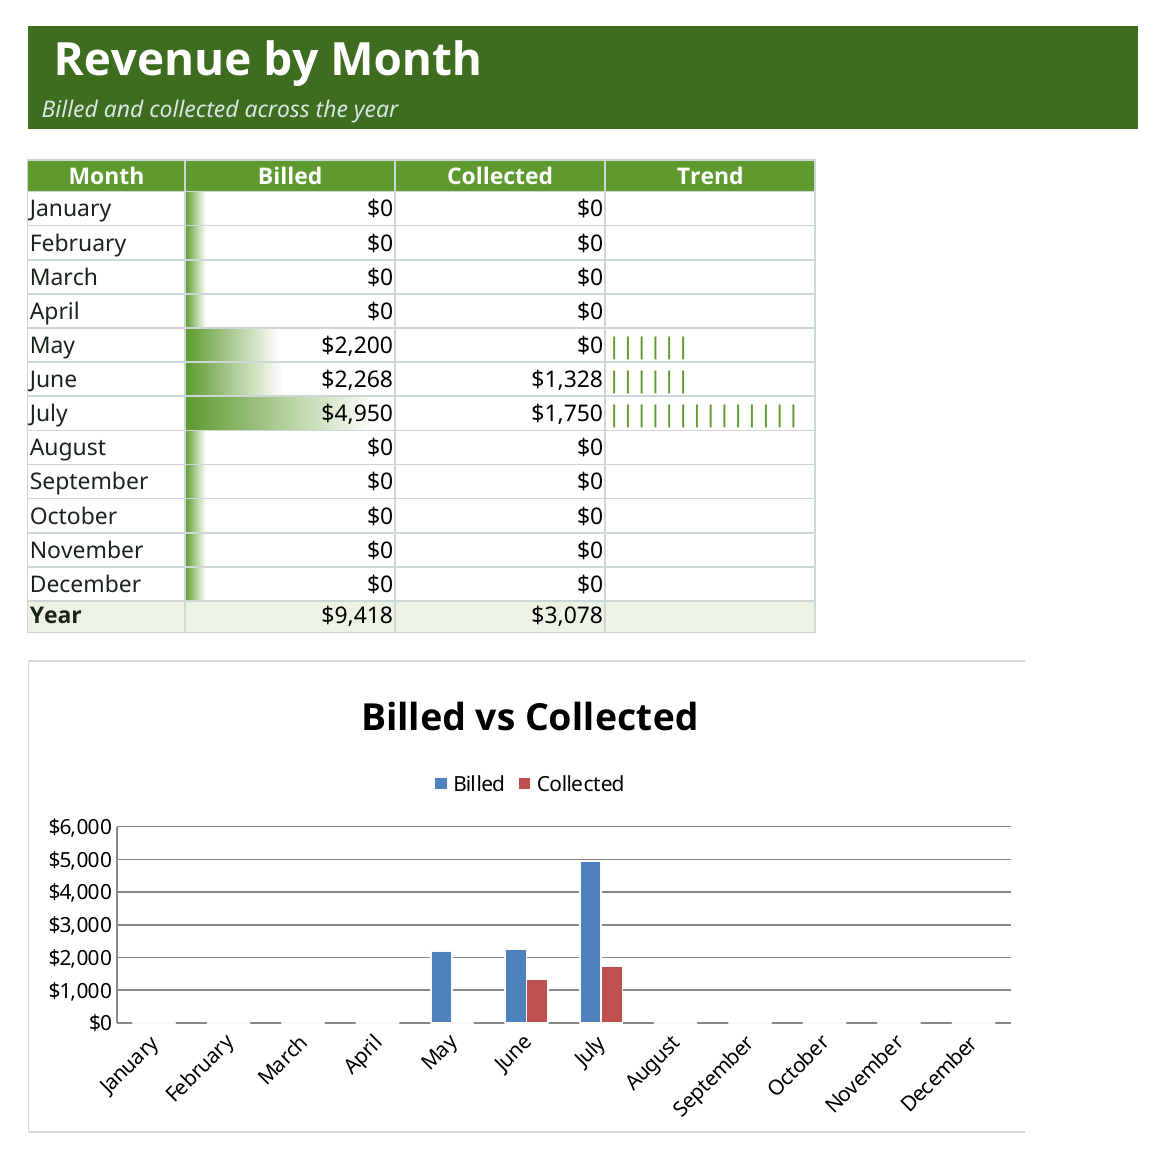The height and width of the screenshot is (1159, 1164).
Task: Select the April row label
Action: 54,311
